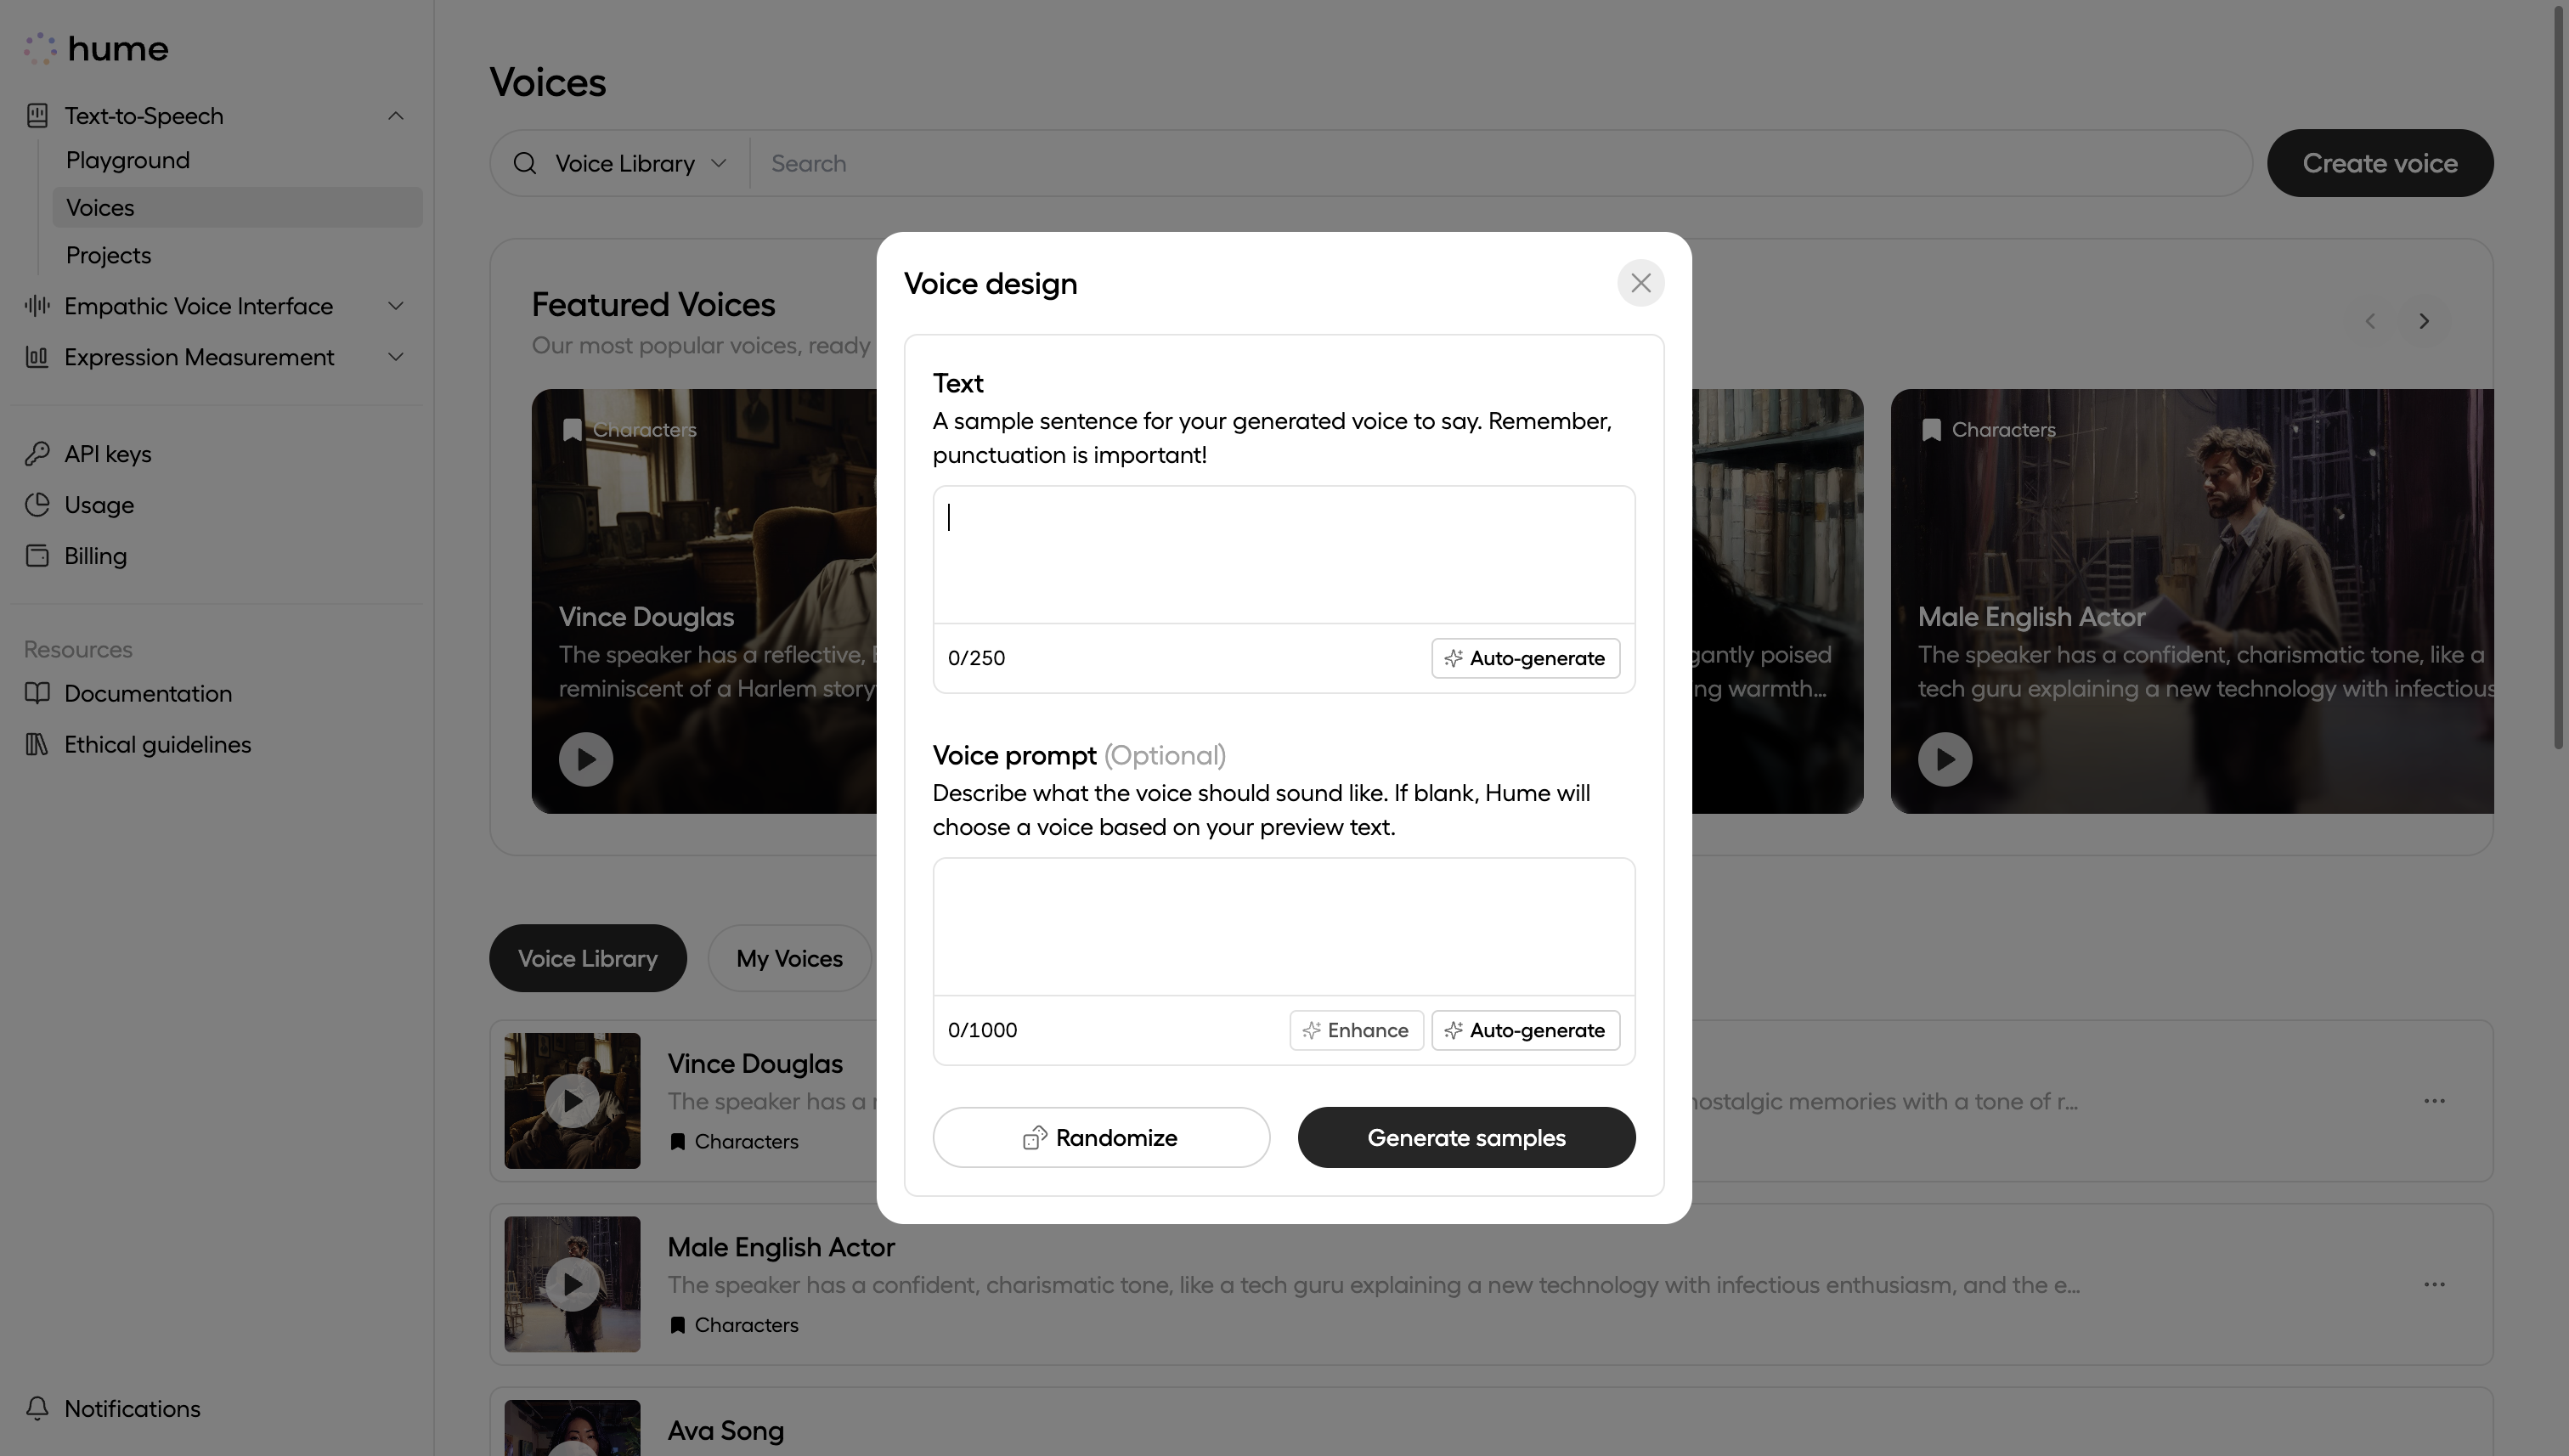The image size is (2569, 1456).
Task: Play Vince Douglas list row thumbnail
Action: (572, 1101)
